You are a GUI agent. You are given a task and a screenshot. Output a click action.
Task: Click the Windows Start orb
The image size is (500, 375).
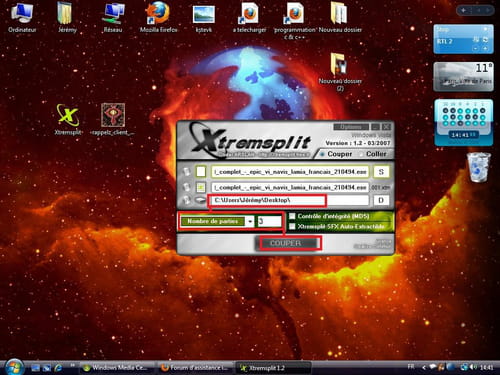[14, 367]
